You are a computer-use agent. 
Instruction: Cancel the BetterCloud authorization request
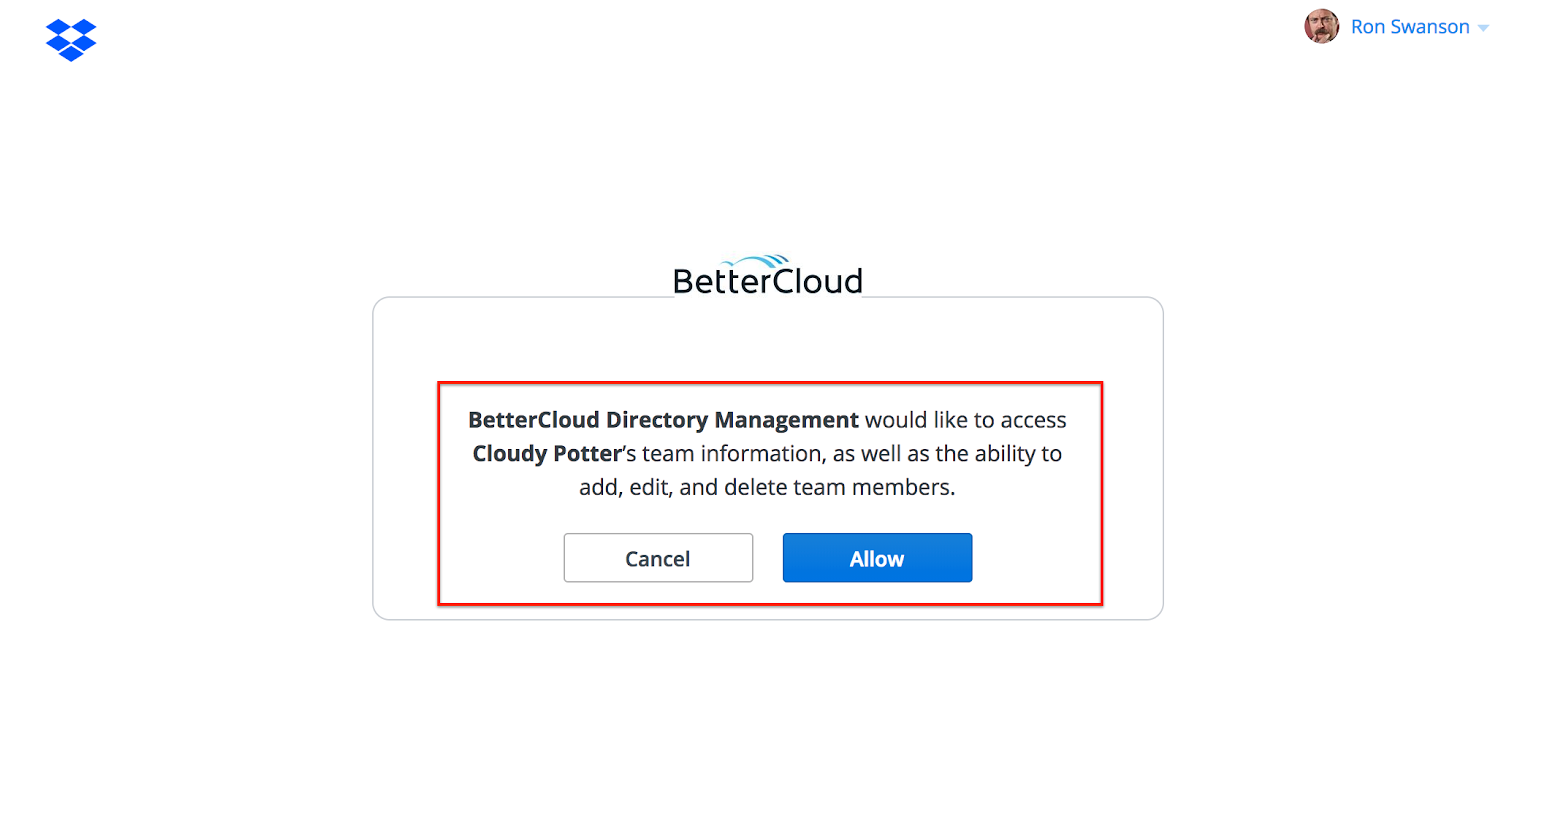pos(658,558)
